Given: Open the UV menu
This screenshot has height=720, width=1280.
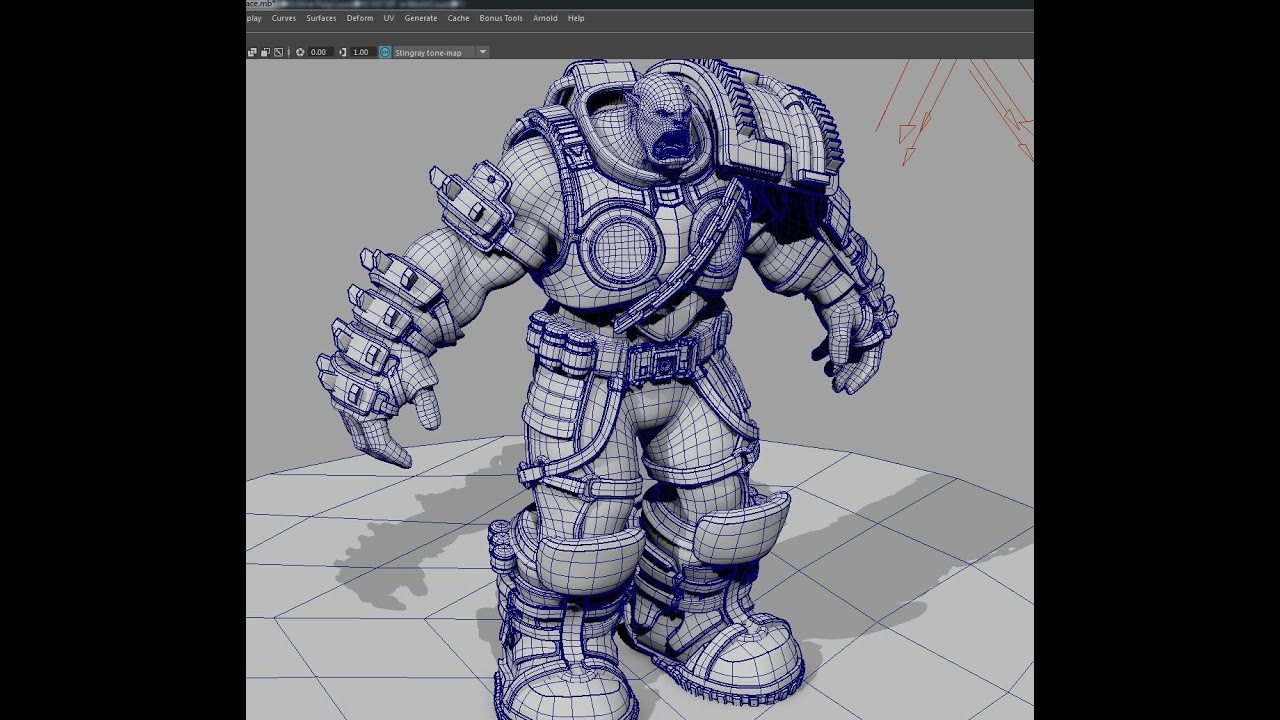Looking at the screenshot, I should click(x=389, y=18).
